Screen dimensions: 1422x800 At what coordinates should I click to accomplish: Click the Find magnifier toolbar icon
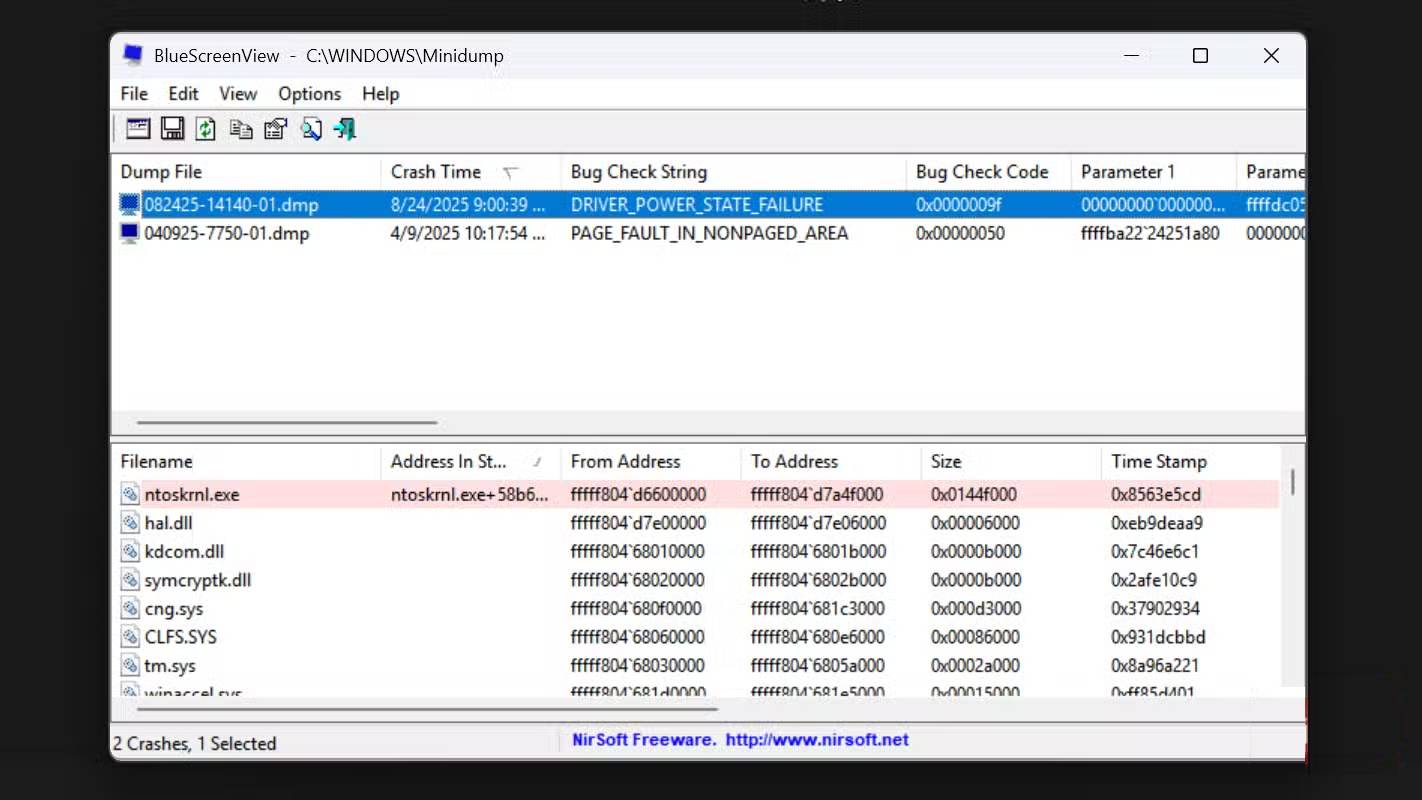point(311,129)
